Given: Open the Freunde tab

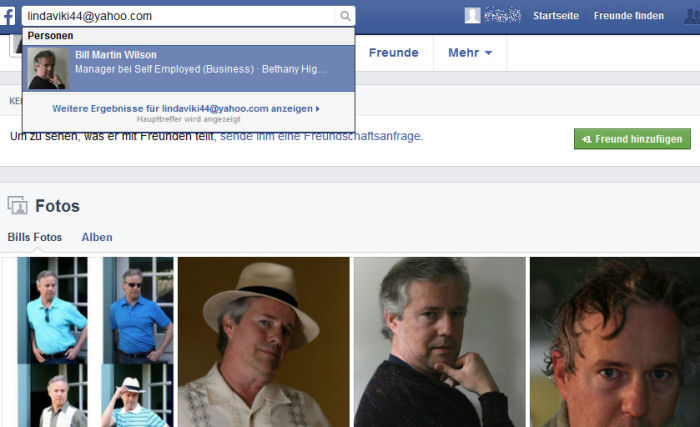Looking at the screenshot, I should (x=393, y=53).
